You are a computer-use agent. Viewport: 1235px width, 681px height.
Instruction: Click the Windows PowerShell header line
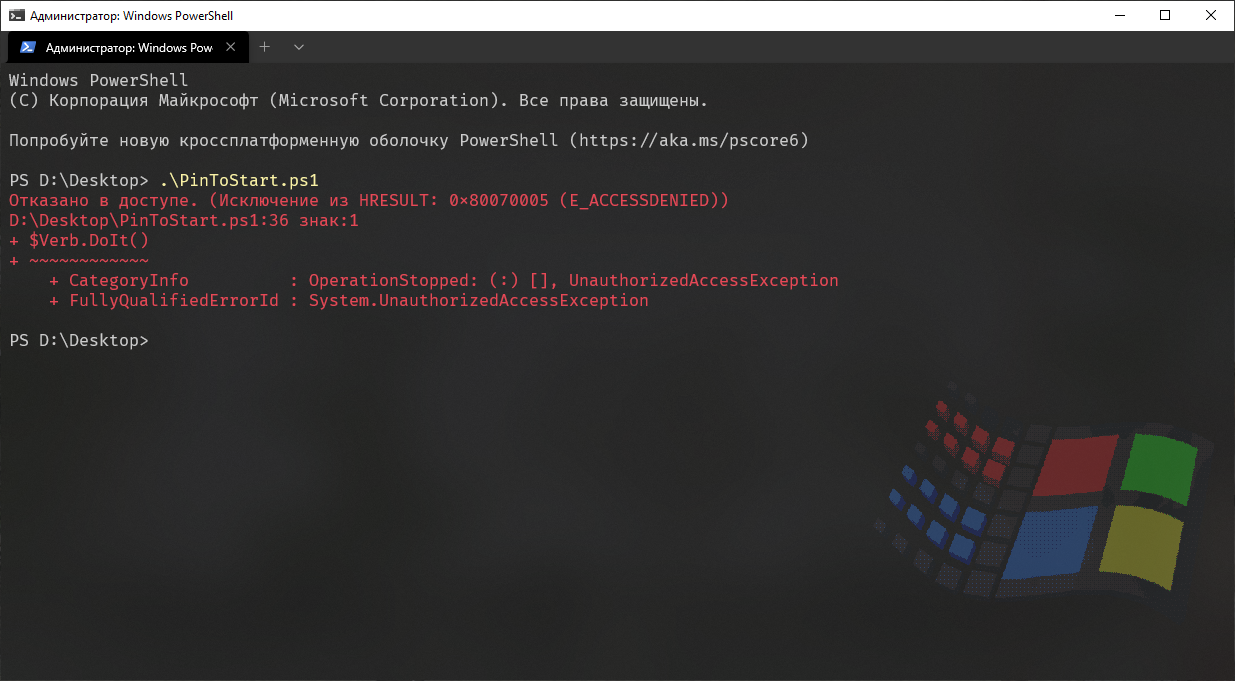tap(99, 81)
